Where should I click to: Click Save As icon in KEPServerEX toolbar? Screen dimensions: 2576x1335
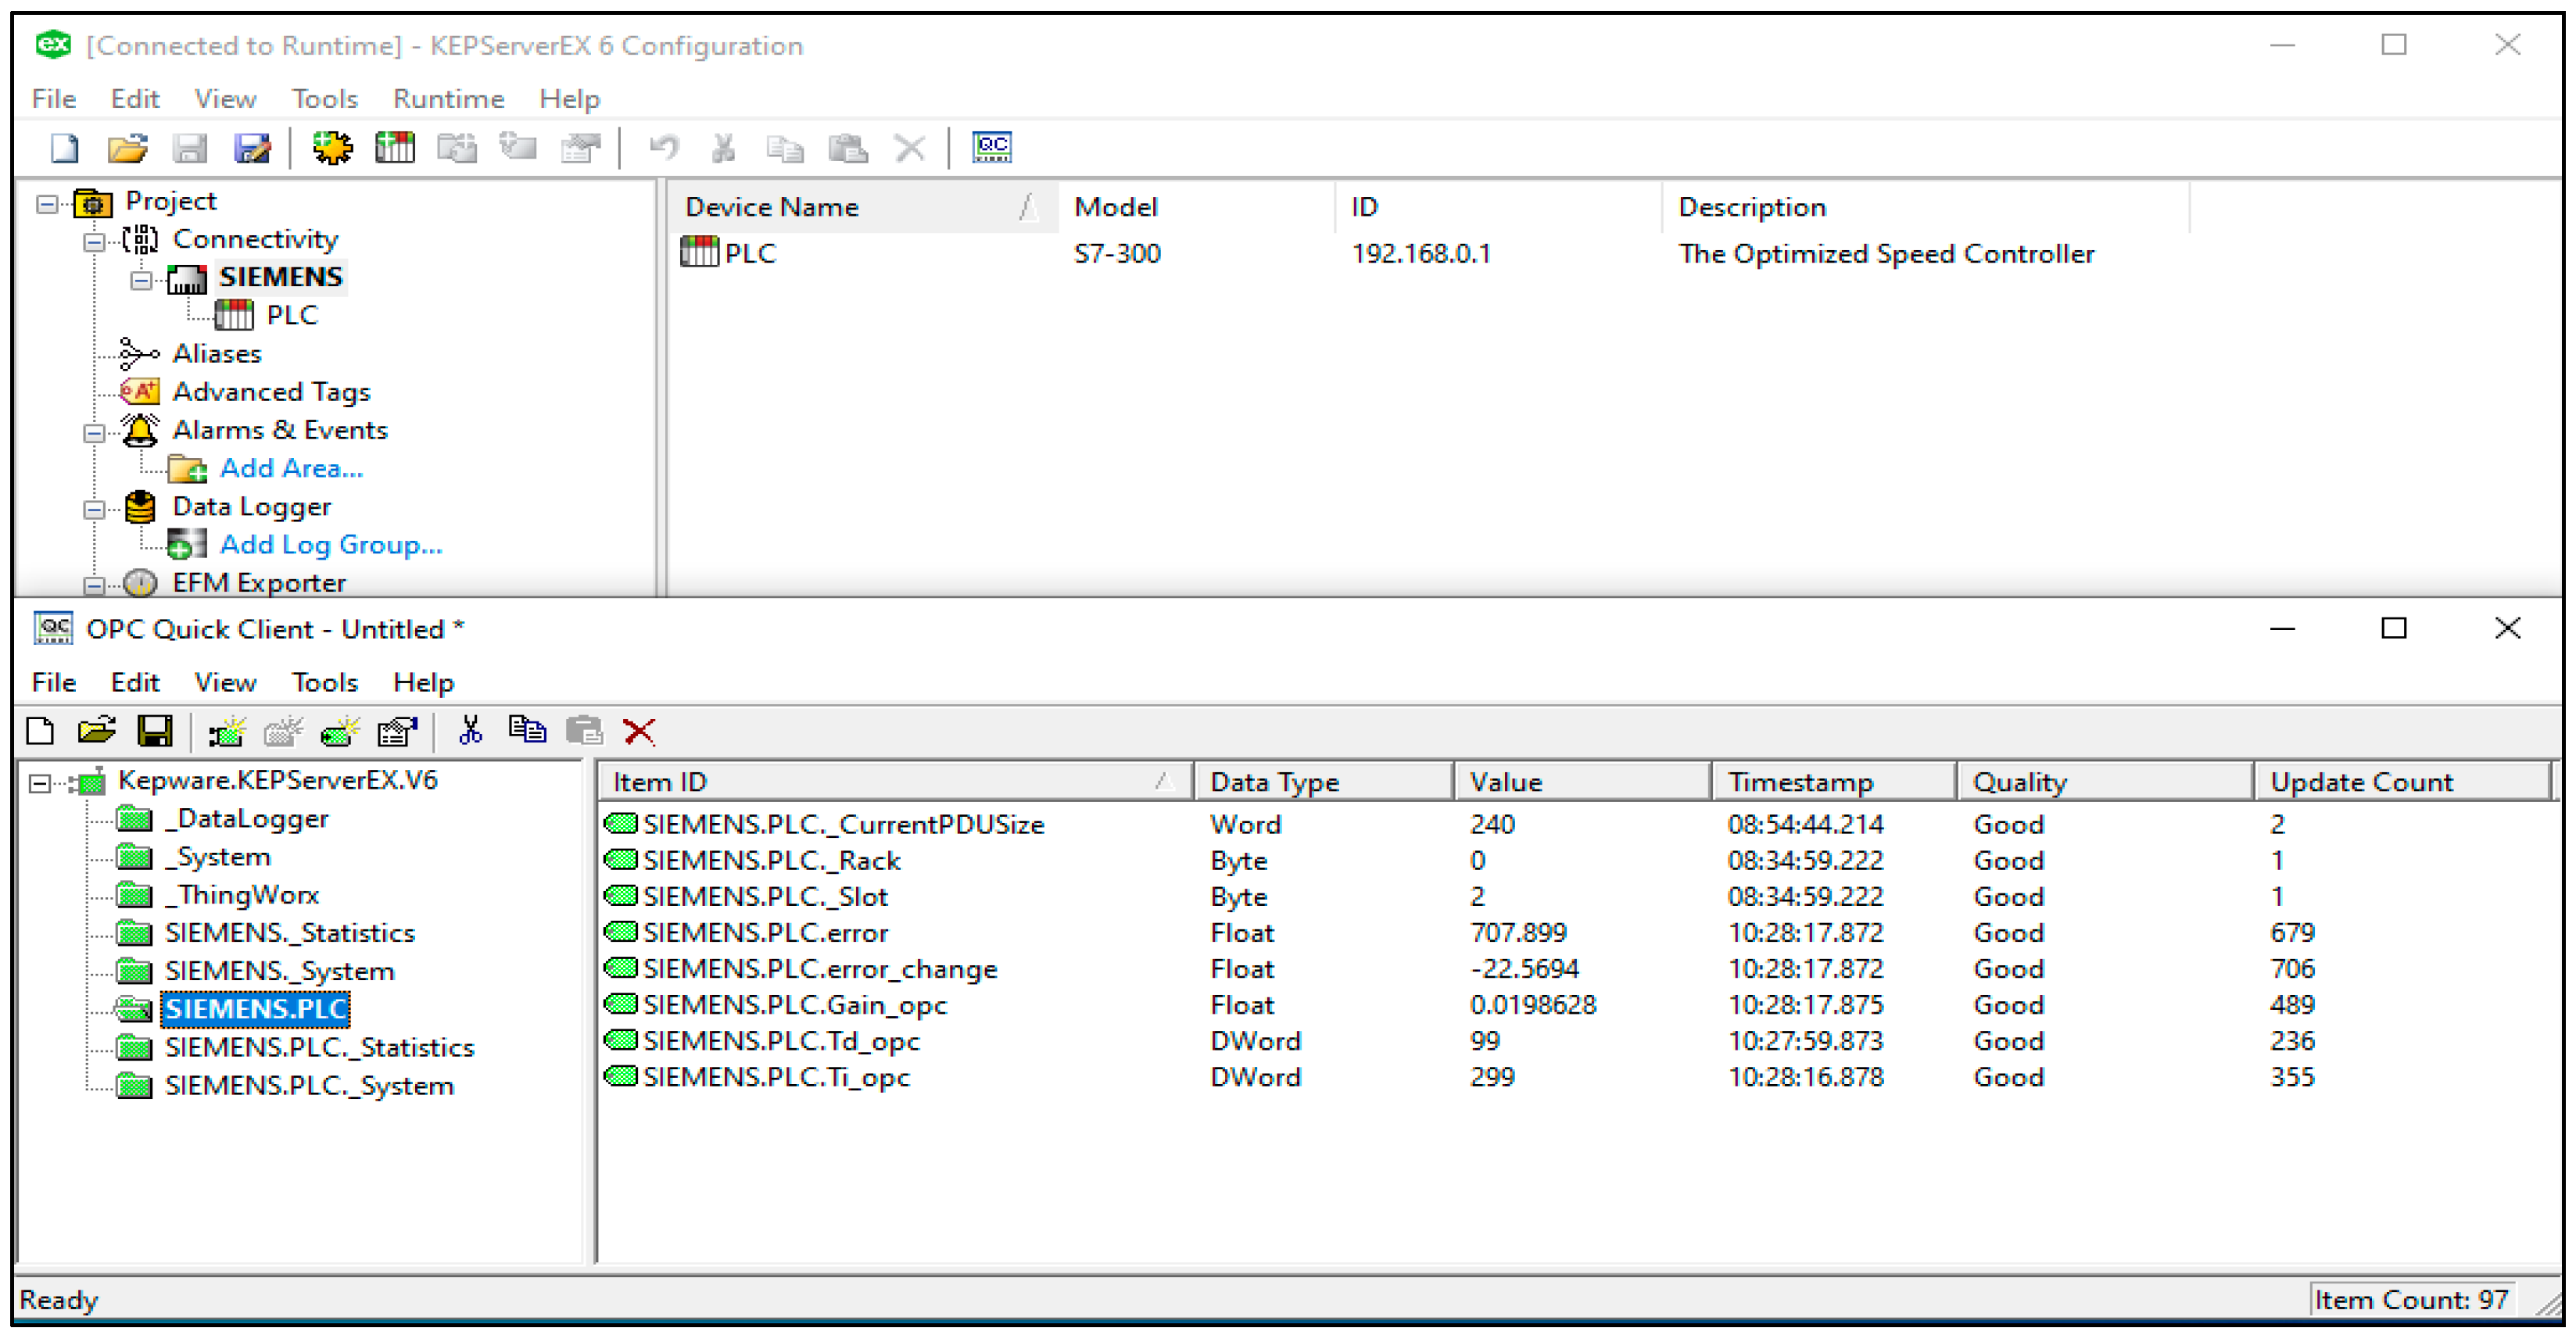point(251,148)
